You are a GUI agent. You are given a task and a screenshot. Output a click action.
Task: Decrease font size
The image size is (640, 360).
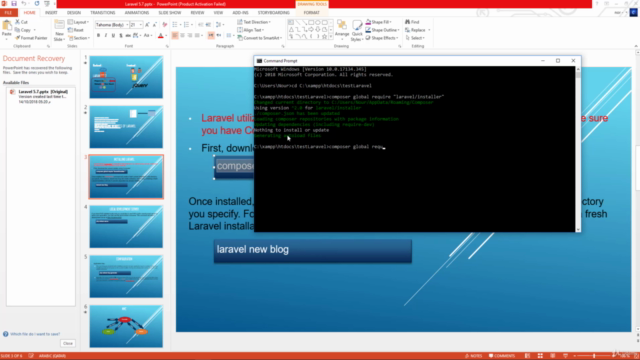(154, 25)
